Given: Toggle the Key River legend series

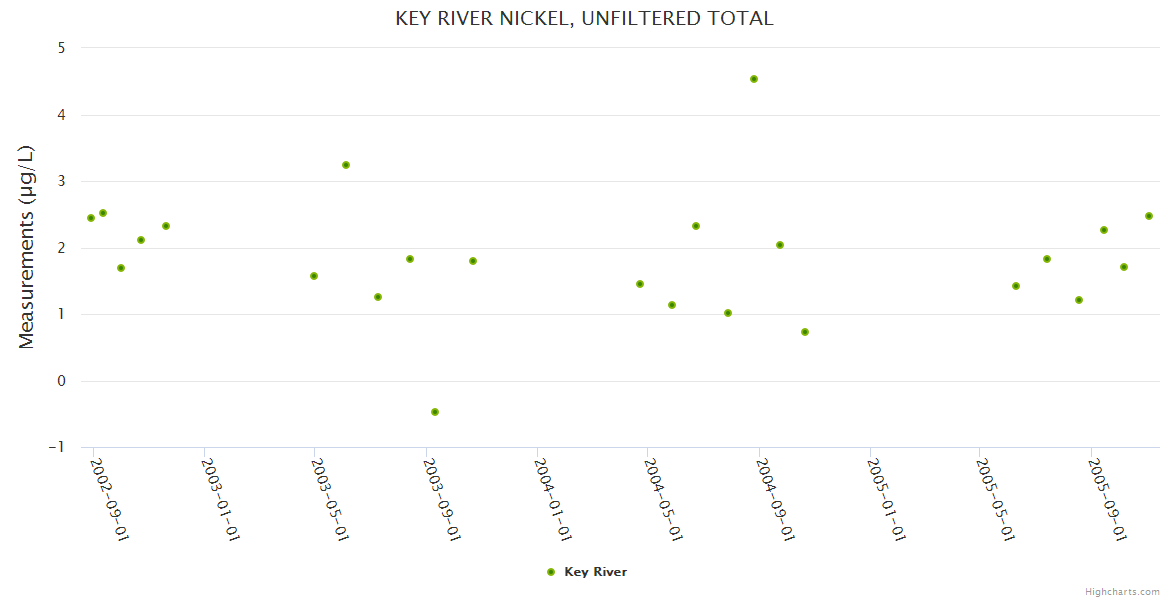Looking at the screenshot, I should click(x=595, y=572).
